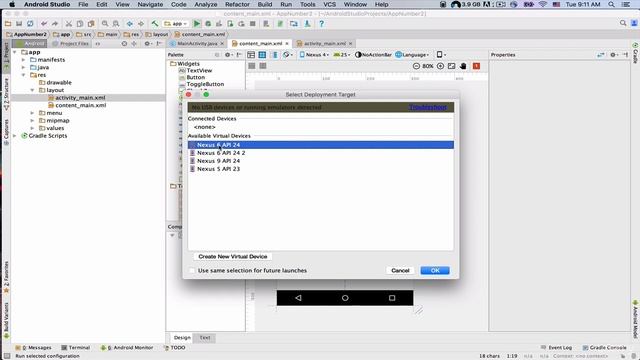Click the Project pane gear settings icon
Screen dimensions: 640x360
pos(148,44)
